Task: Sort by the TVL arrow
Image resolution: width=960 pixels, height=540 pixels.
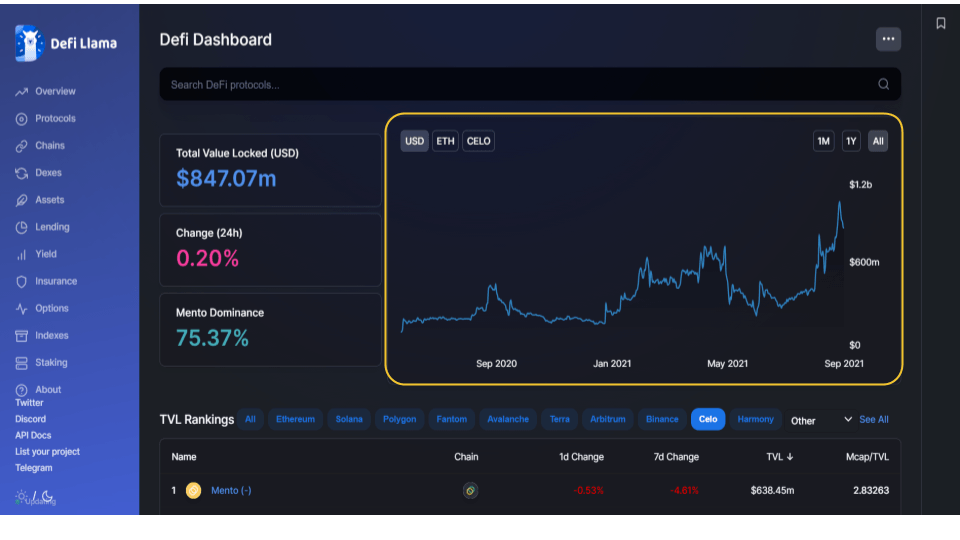Action: click(x=790, y=457)
